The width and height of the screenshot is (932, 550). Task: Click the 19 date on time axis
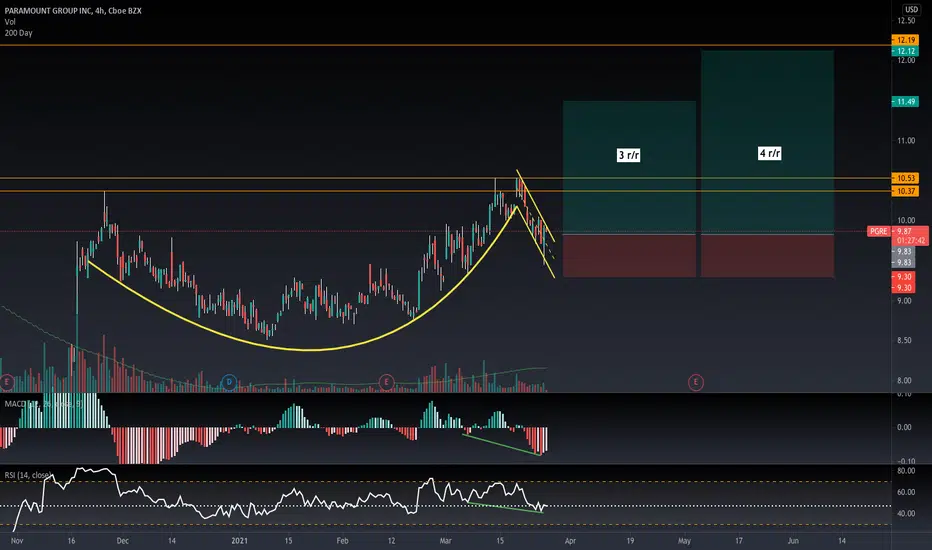630,541
